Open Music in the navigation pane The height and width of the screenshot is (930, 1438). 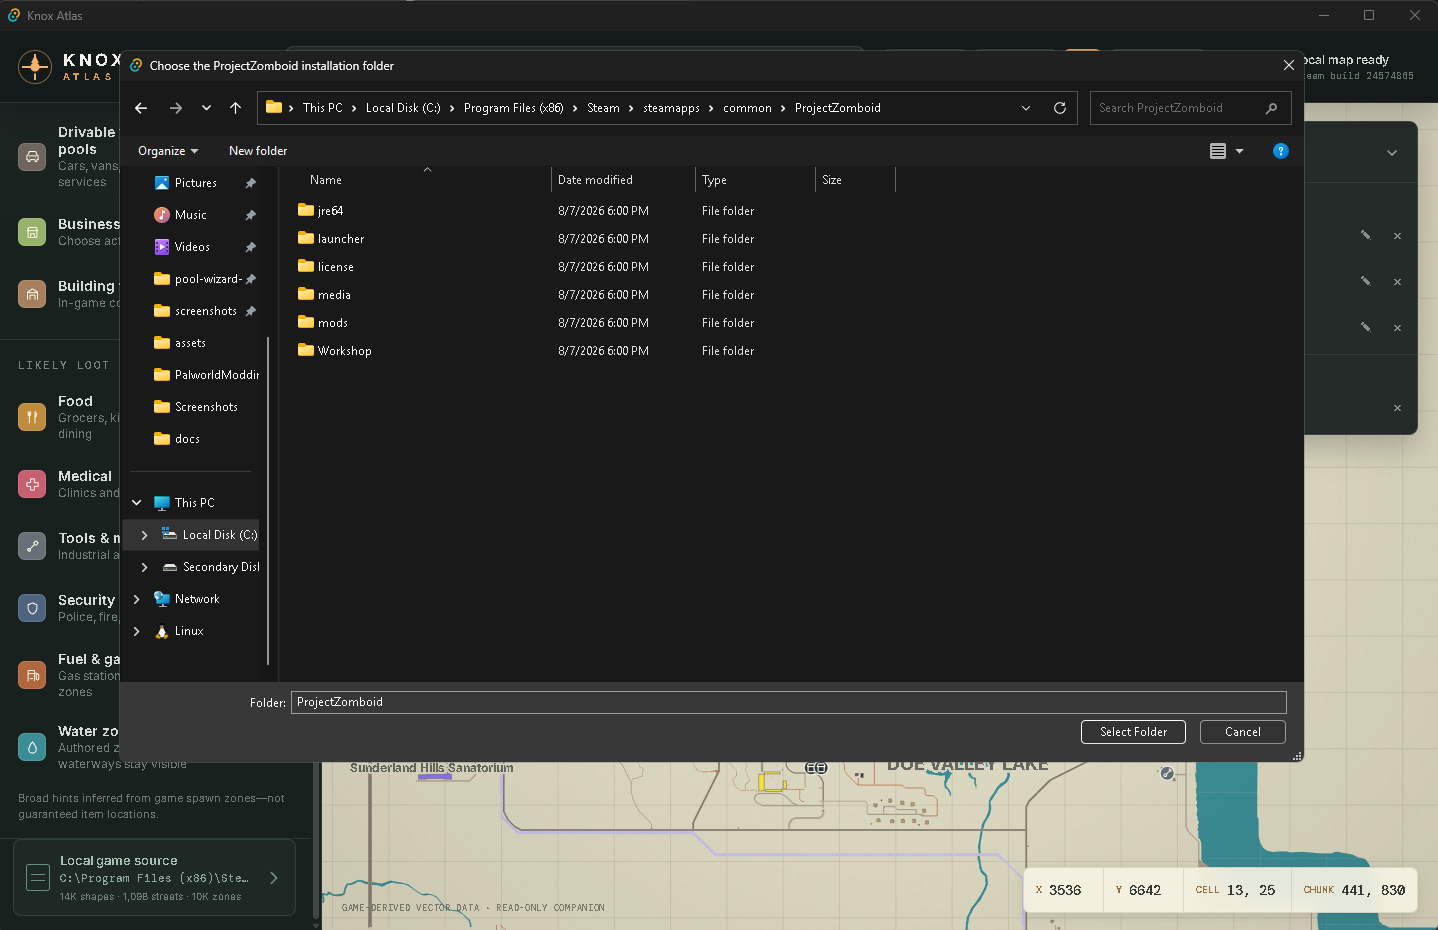[190, 215]
